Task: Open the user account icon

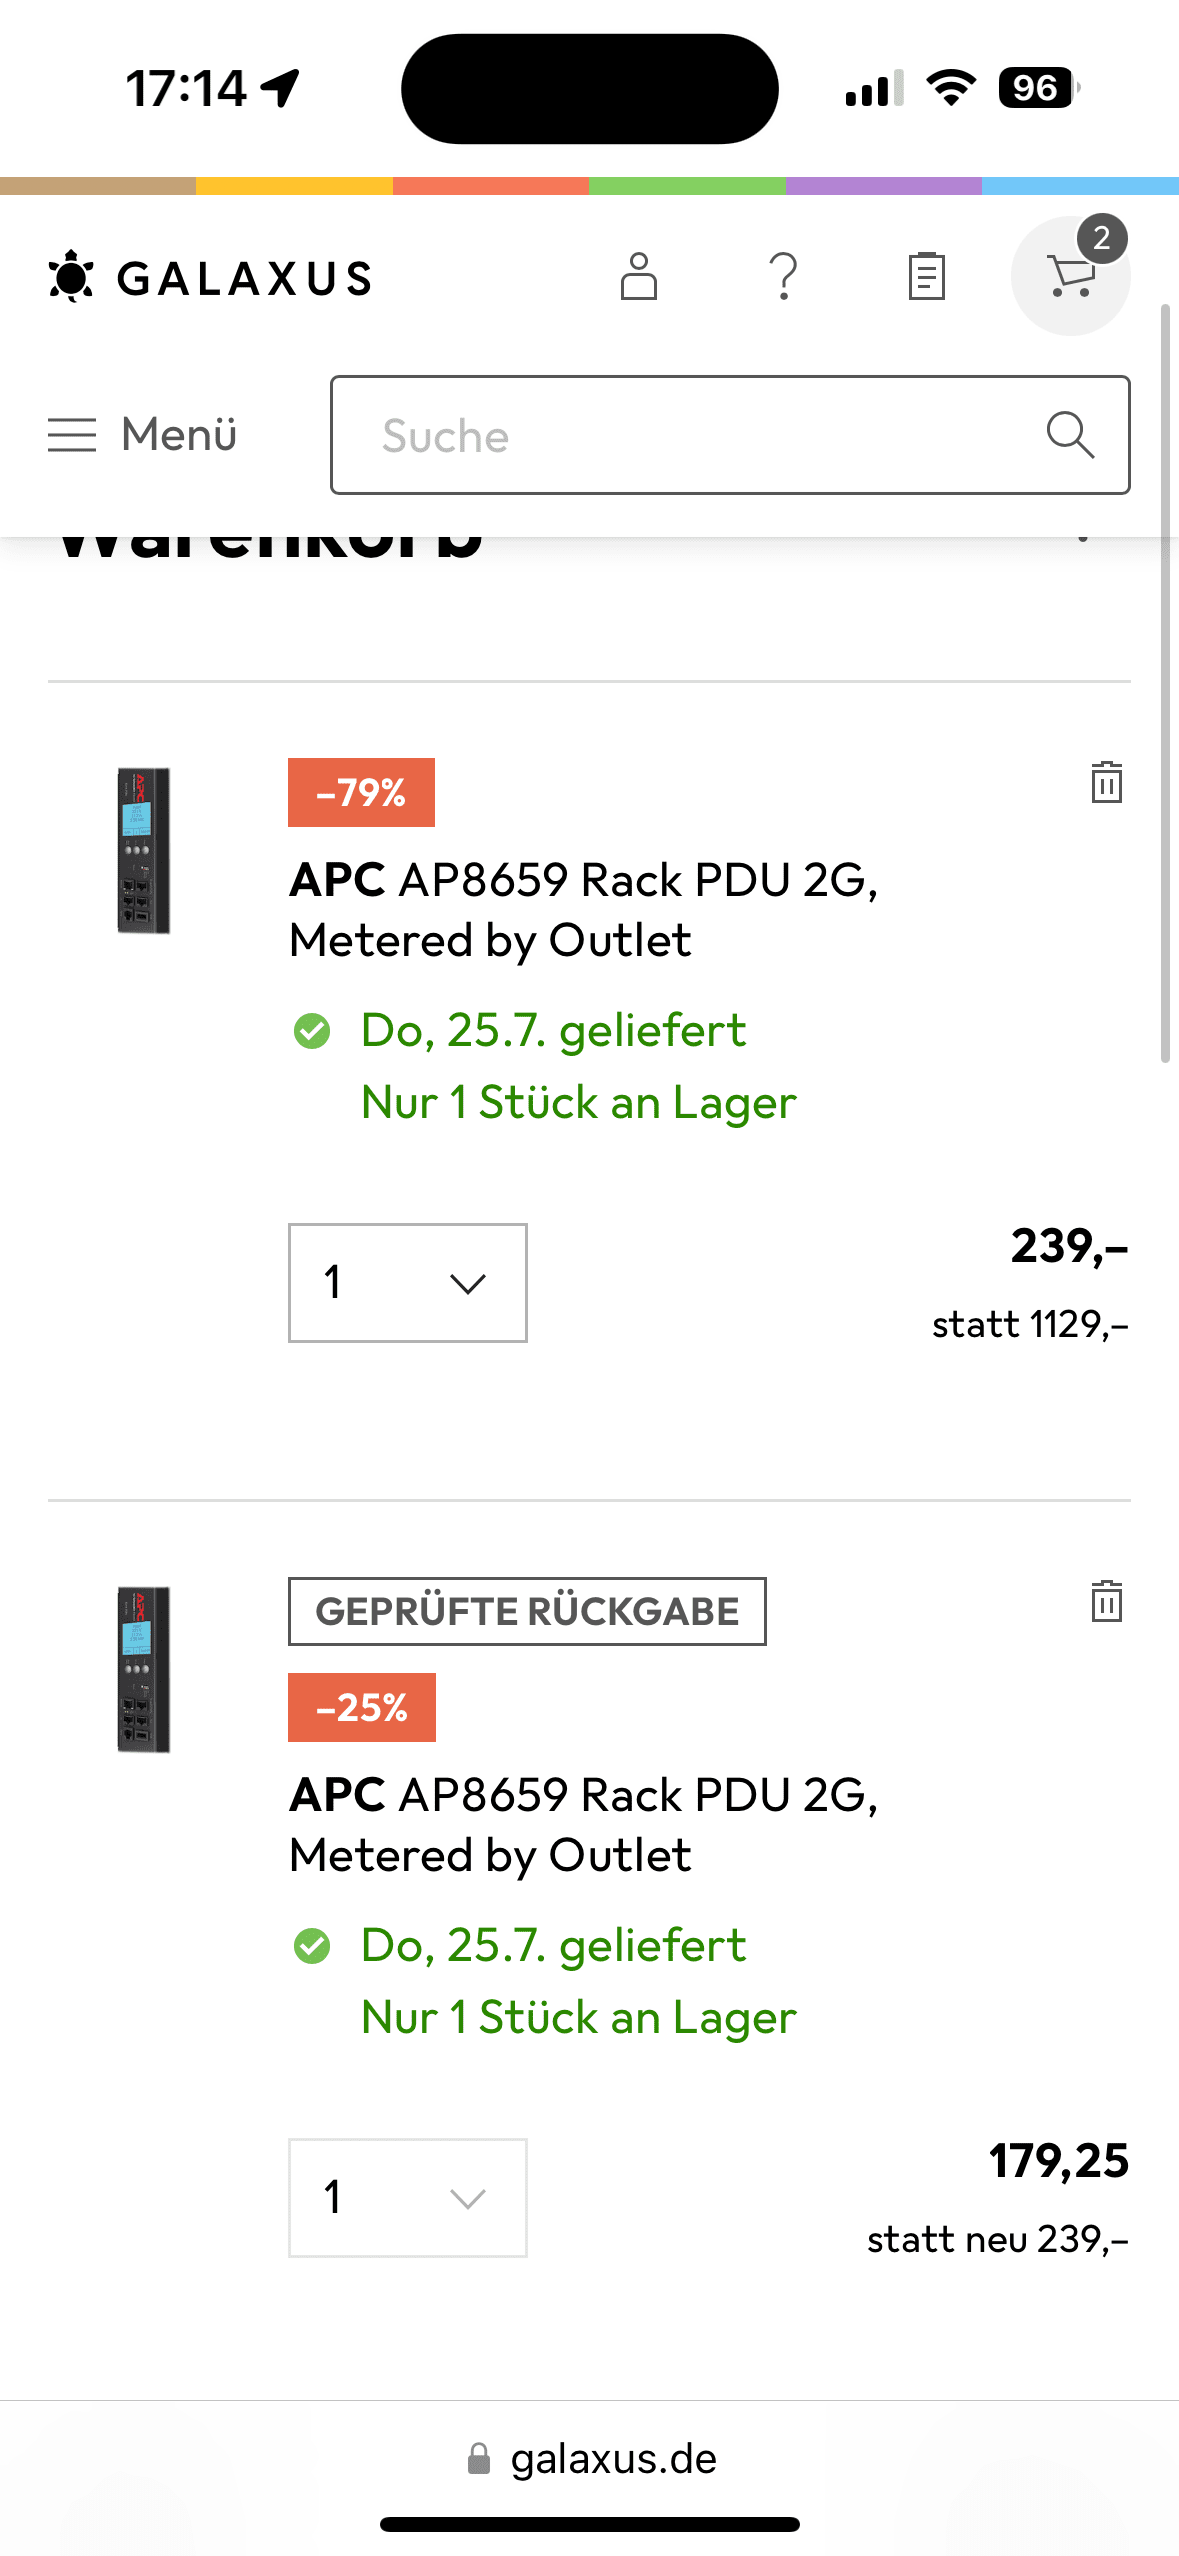Action: coord(638,276)
